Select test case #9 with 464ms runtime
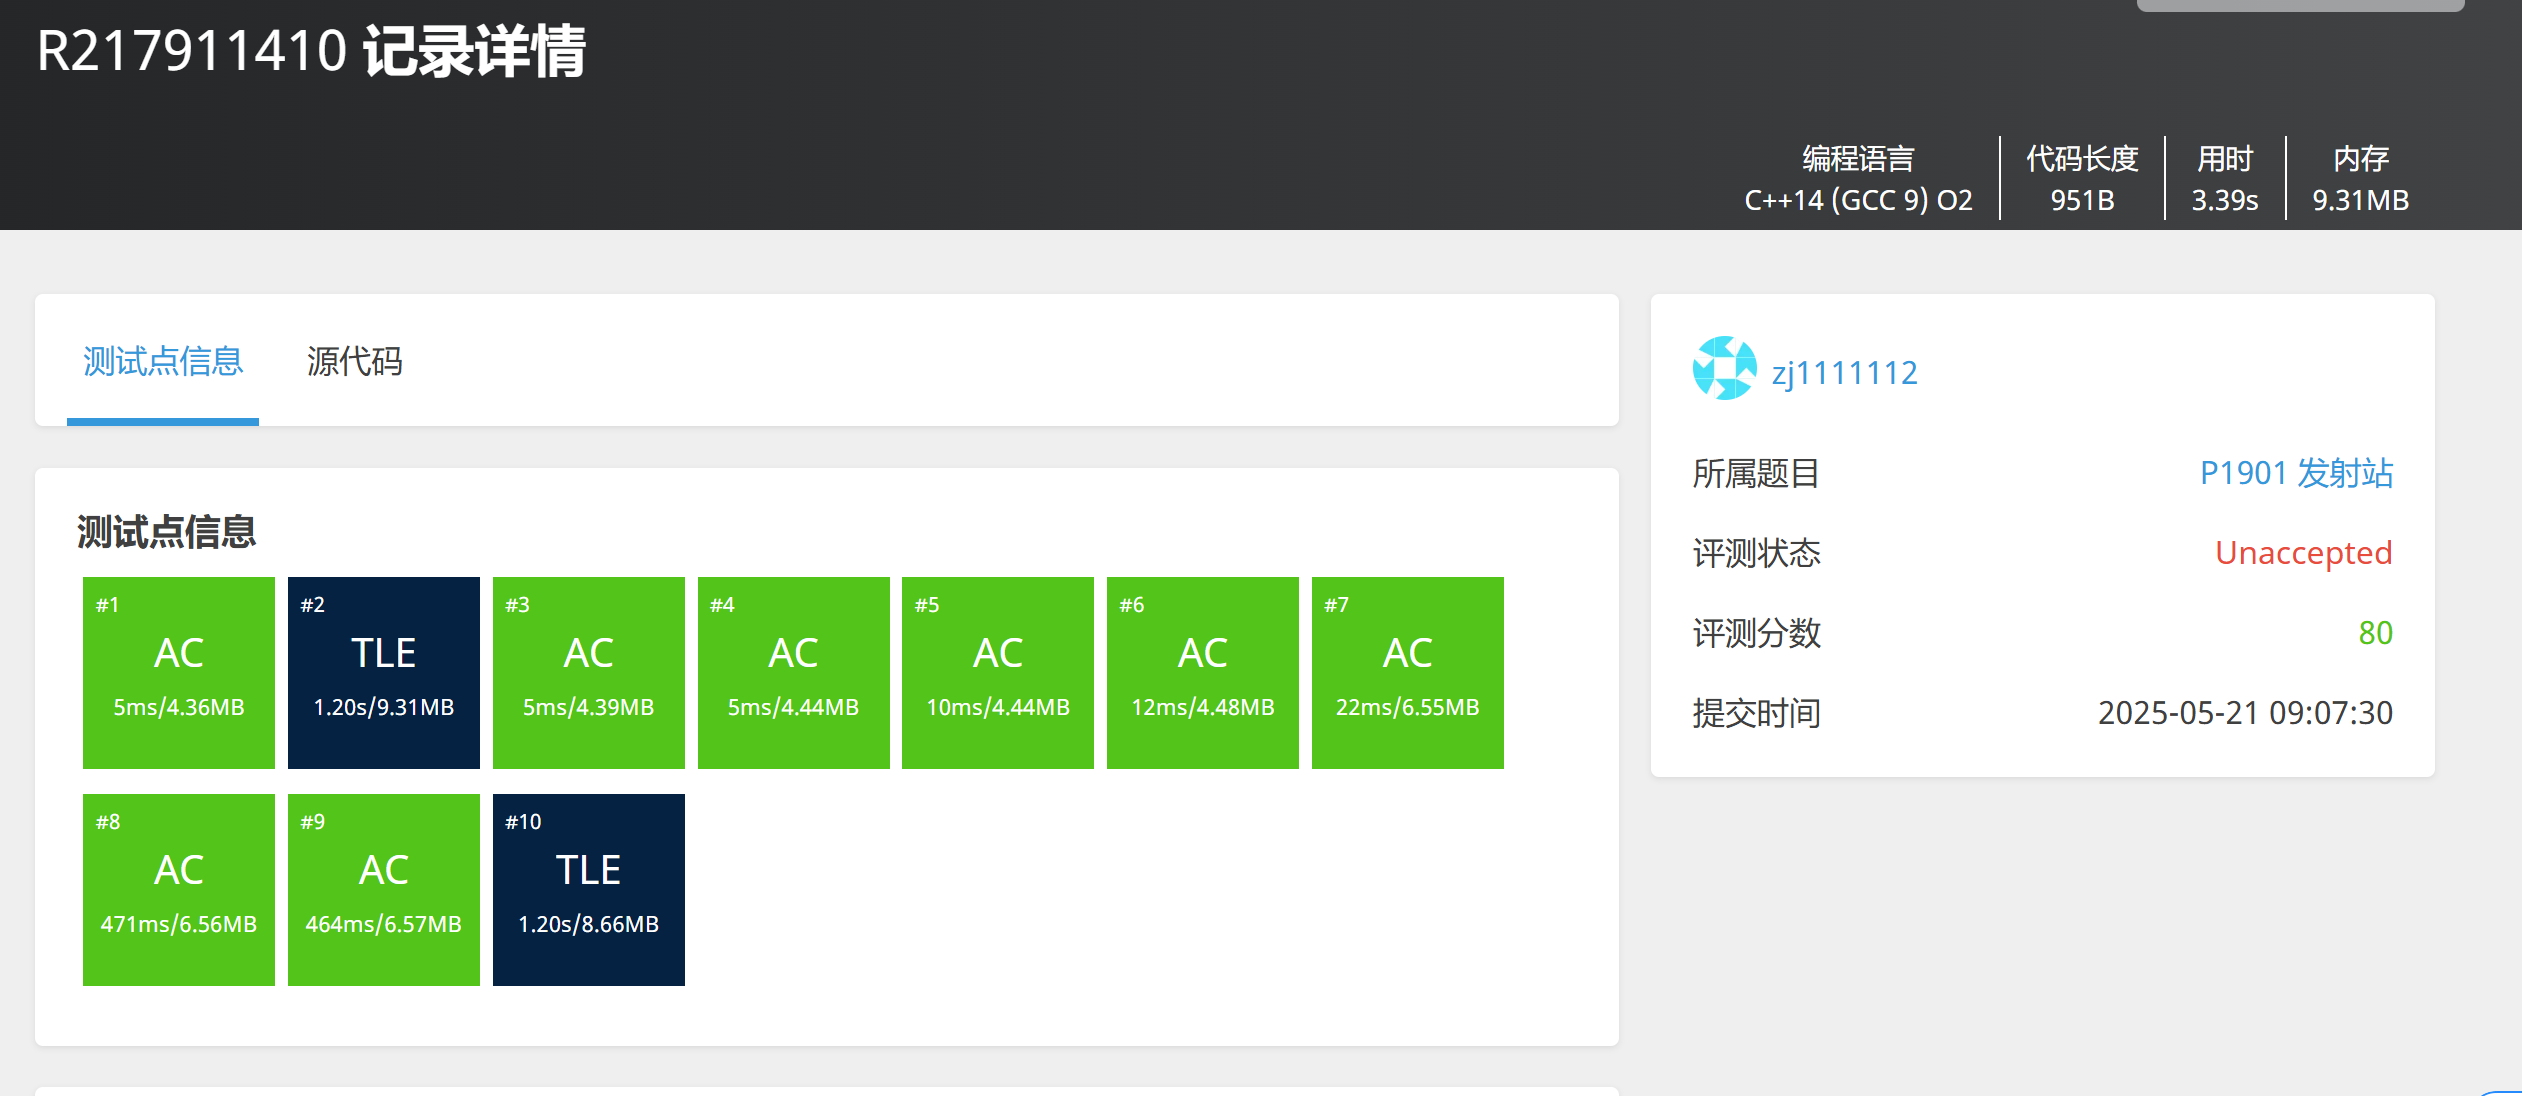 384,889
